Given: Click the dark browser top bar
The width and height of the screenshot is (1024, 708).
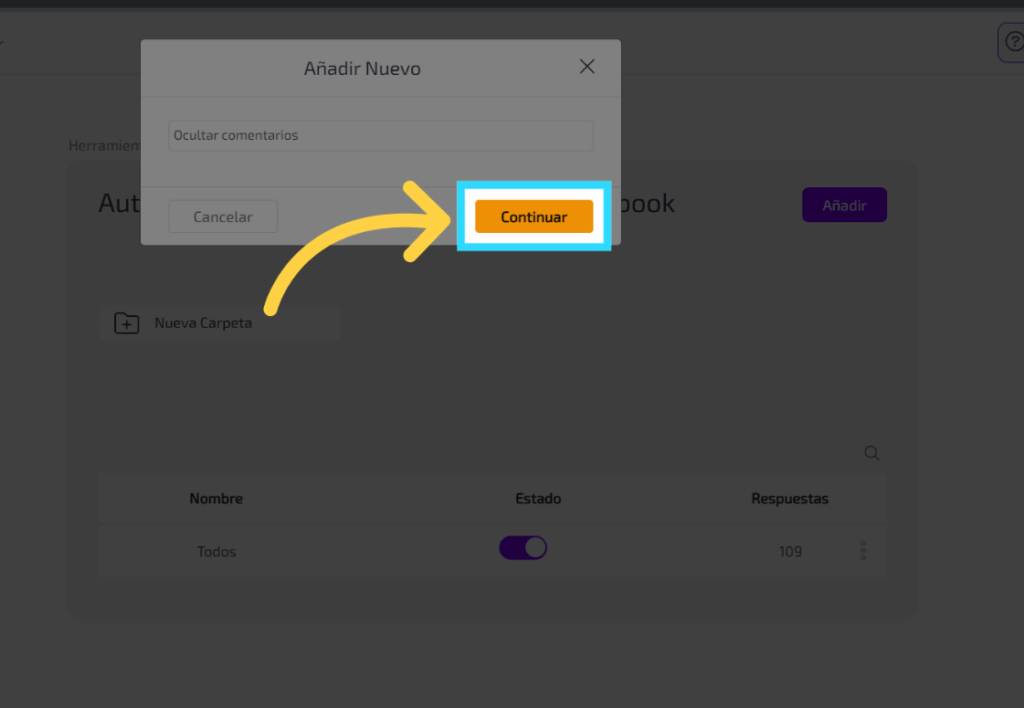Looking at the screenshot, I should pos(512,4).
